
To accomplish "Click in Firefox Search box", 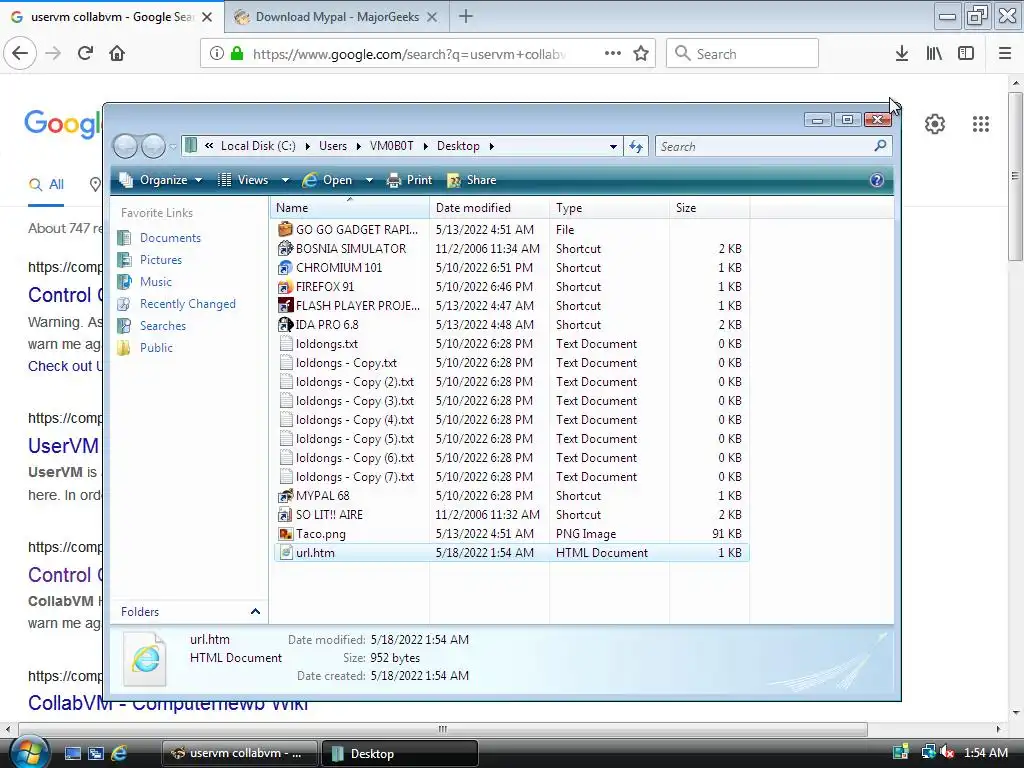I will [x=743, y=54].
